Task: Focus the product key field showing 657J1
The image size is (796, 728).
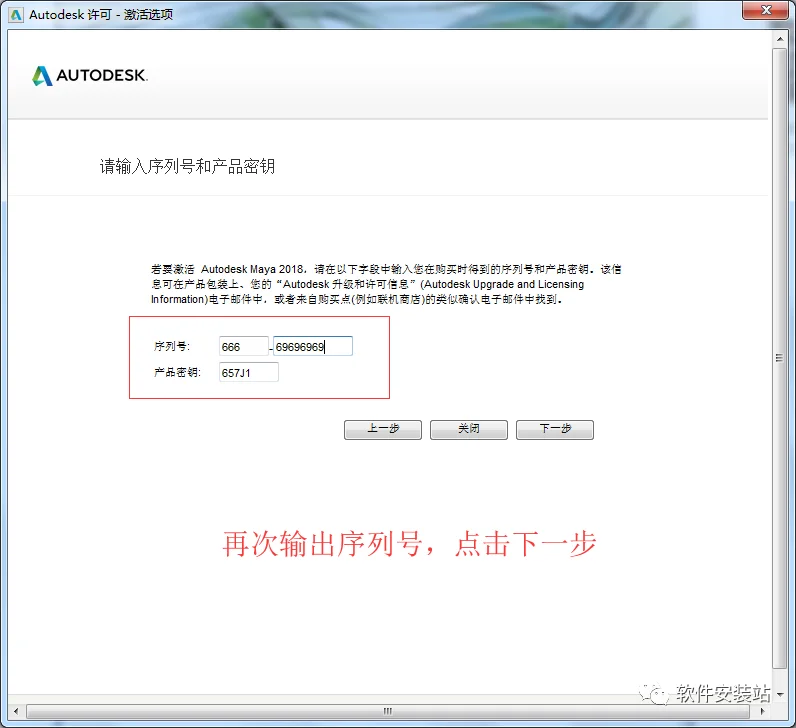Action: pyautogui.click(x=248, y=372)
